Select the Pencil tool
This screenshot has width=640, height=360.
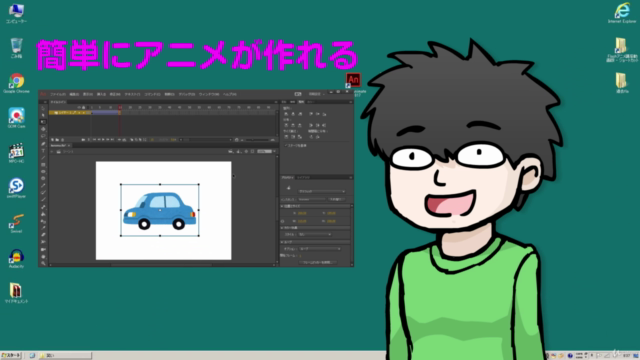coord(43,185)
